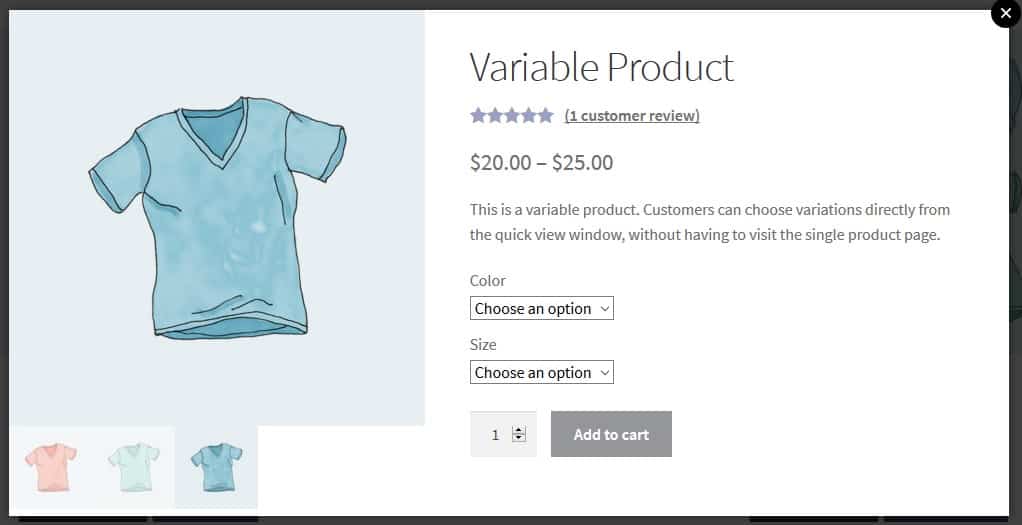This screenshot has width=1022, height=525.
Task: Open the Size option dropdown
Action: (542, 372)
